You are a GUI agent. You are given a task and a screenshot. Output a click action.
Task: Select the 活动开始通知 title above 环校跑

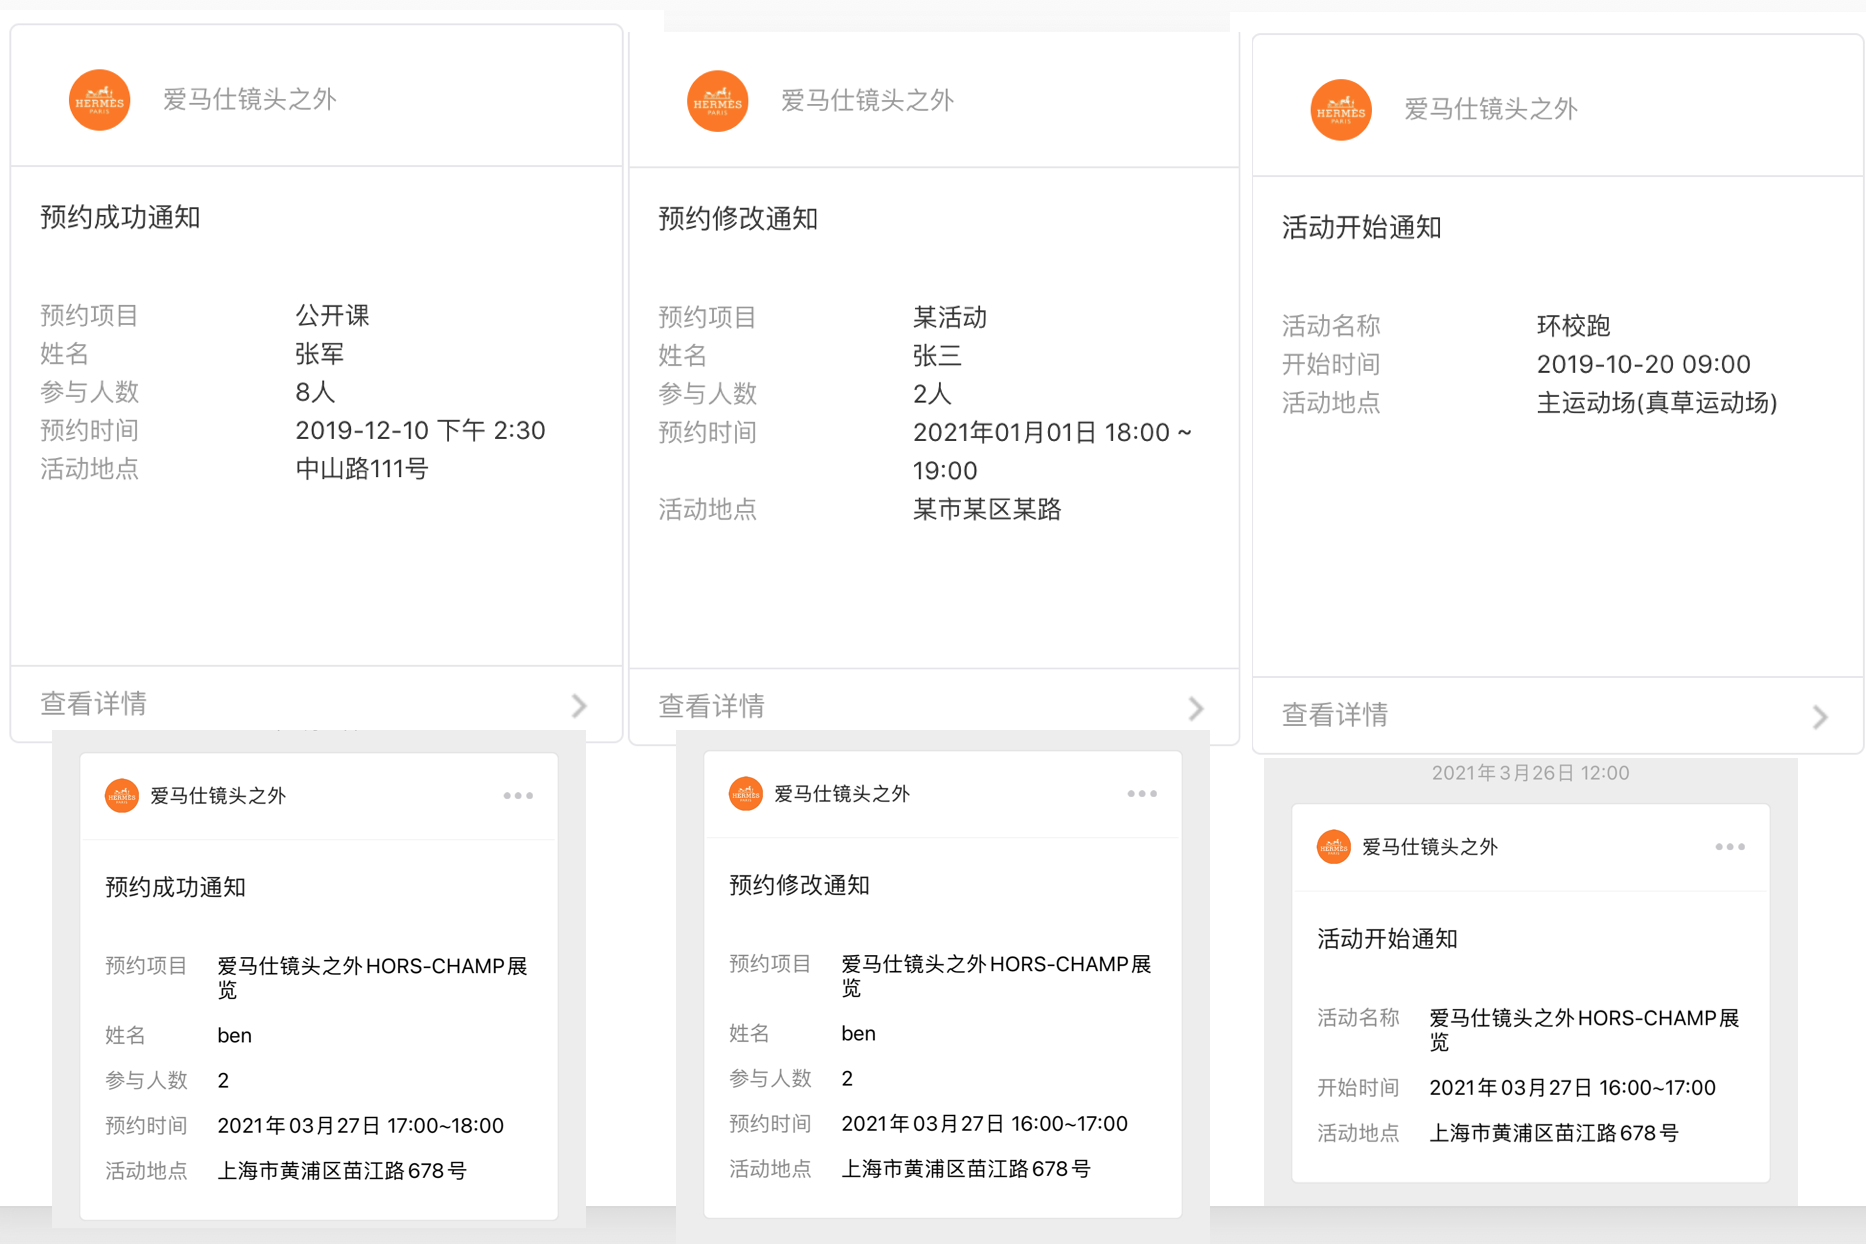pos(1362,228)
